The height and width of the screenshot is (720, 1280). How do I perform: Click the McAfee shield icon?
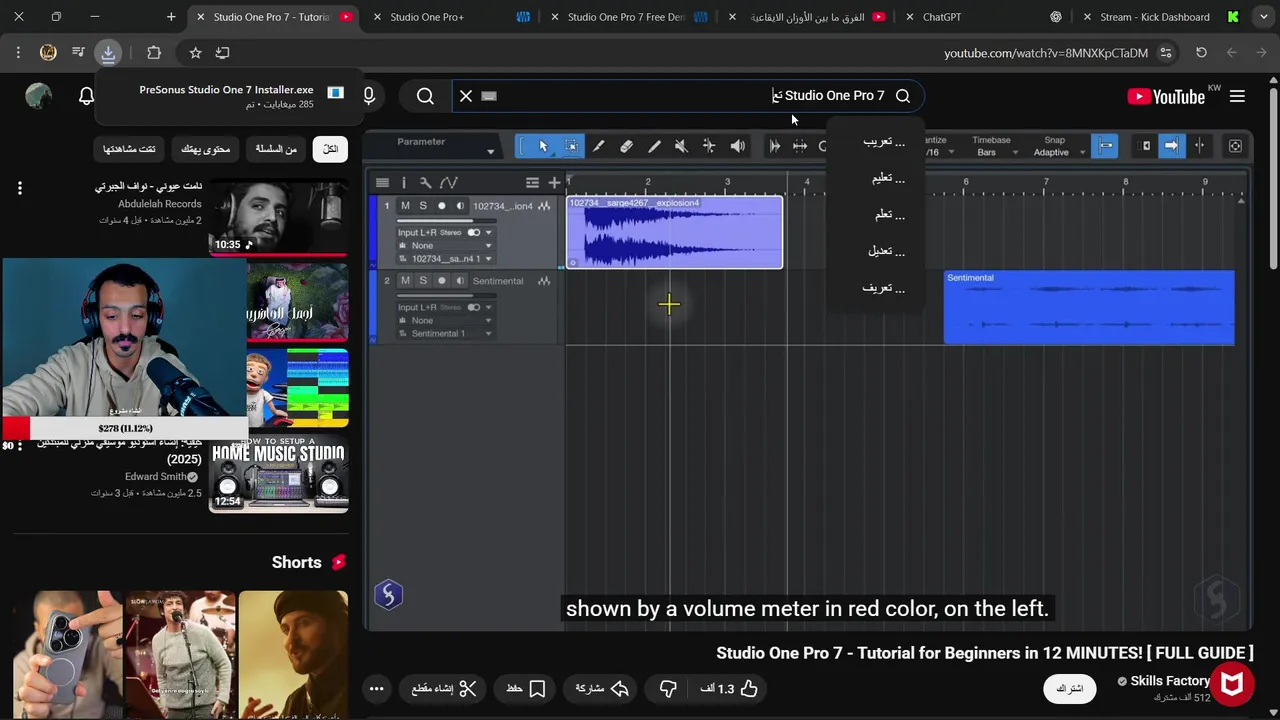click(x=1231, y=684)
